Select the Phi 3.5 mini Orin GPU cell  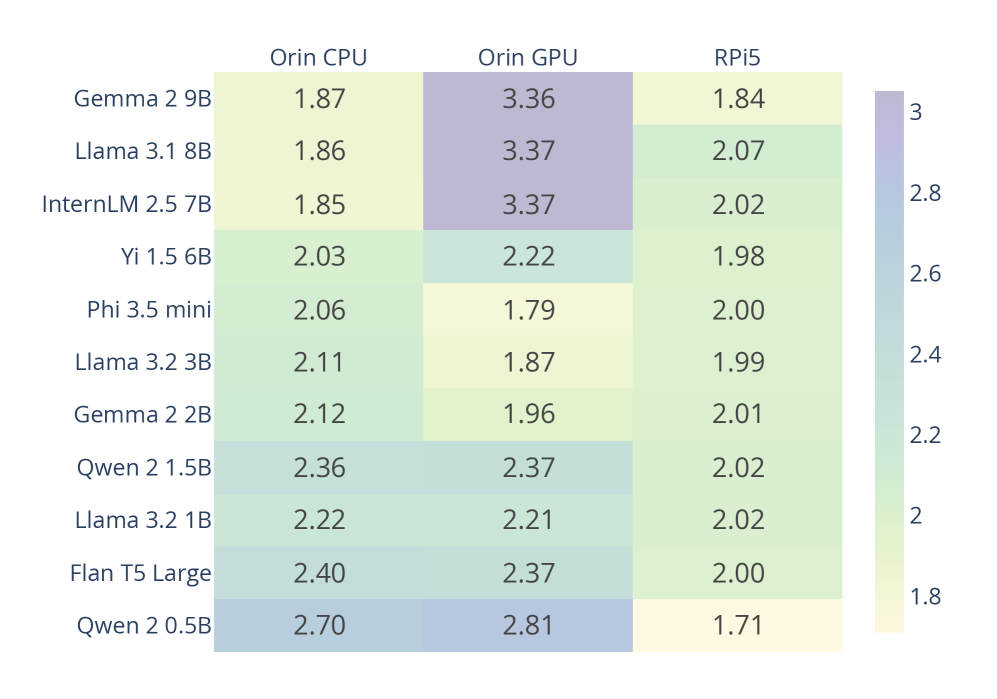[x=528, y=309]
